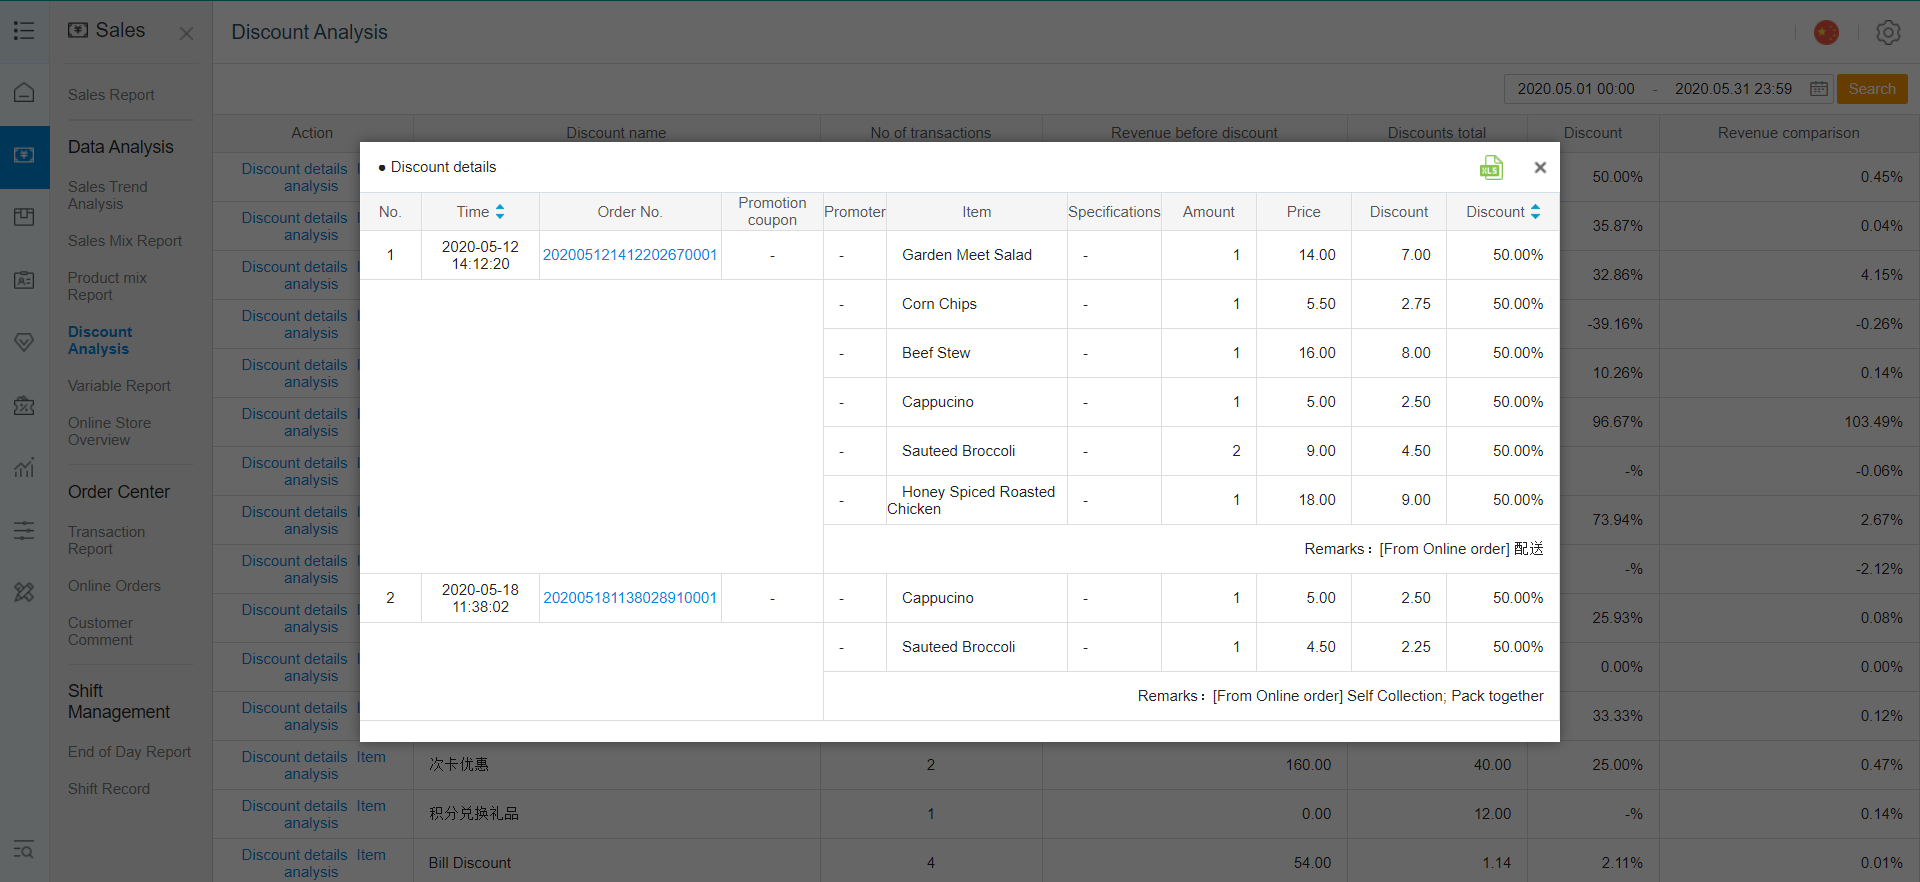Open Discount details for Bill Discount row
The image size is (1920, 882).
coord(294,855)
